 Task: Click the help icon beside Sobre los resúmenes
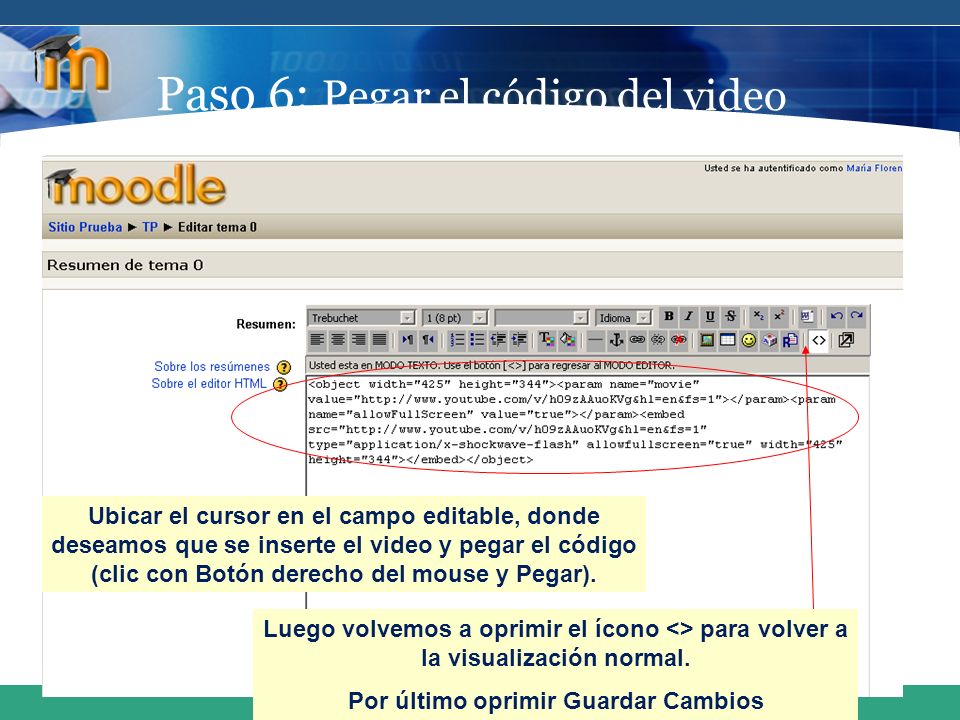coord(284,367)
